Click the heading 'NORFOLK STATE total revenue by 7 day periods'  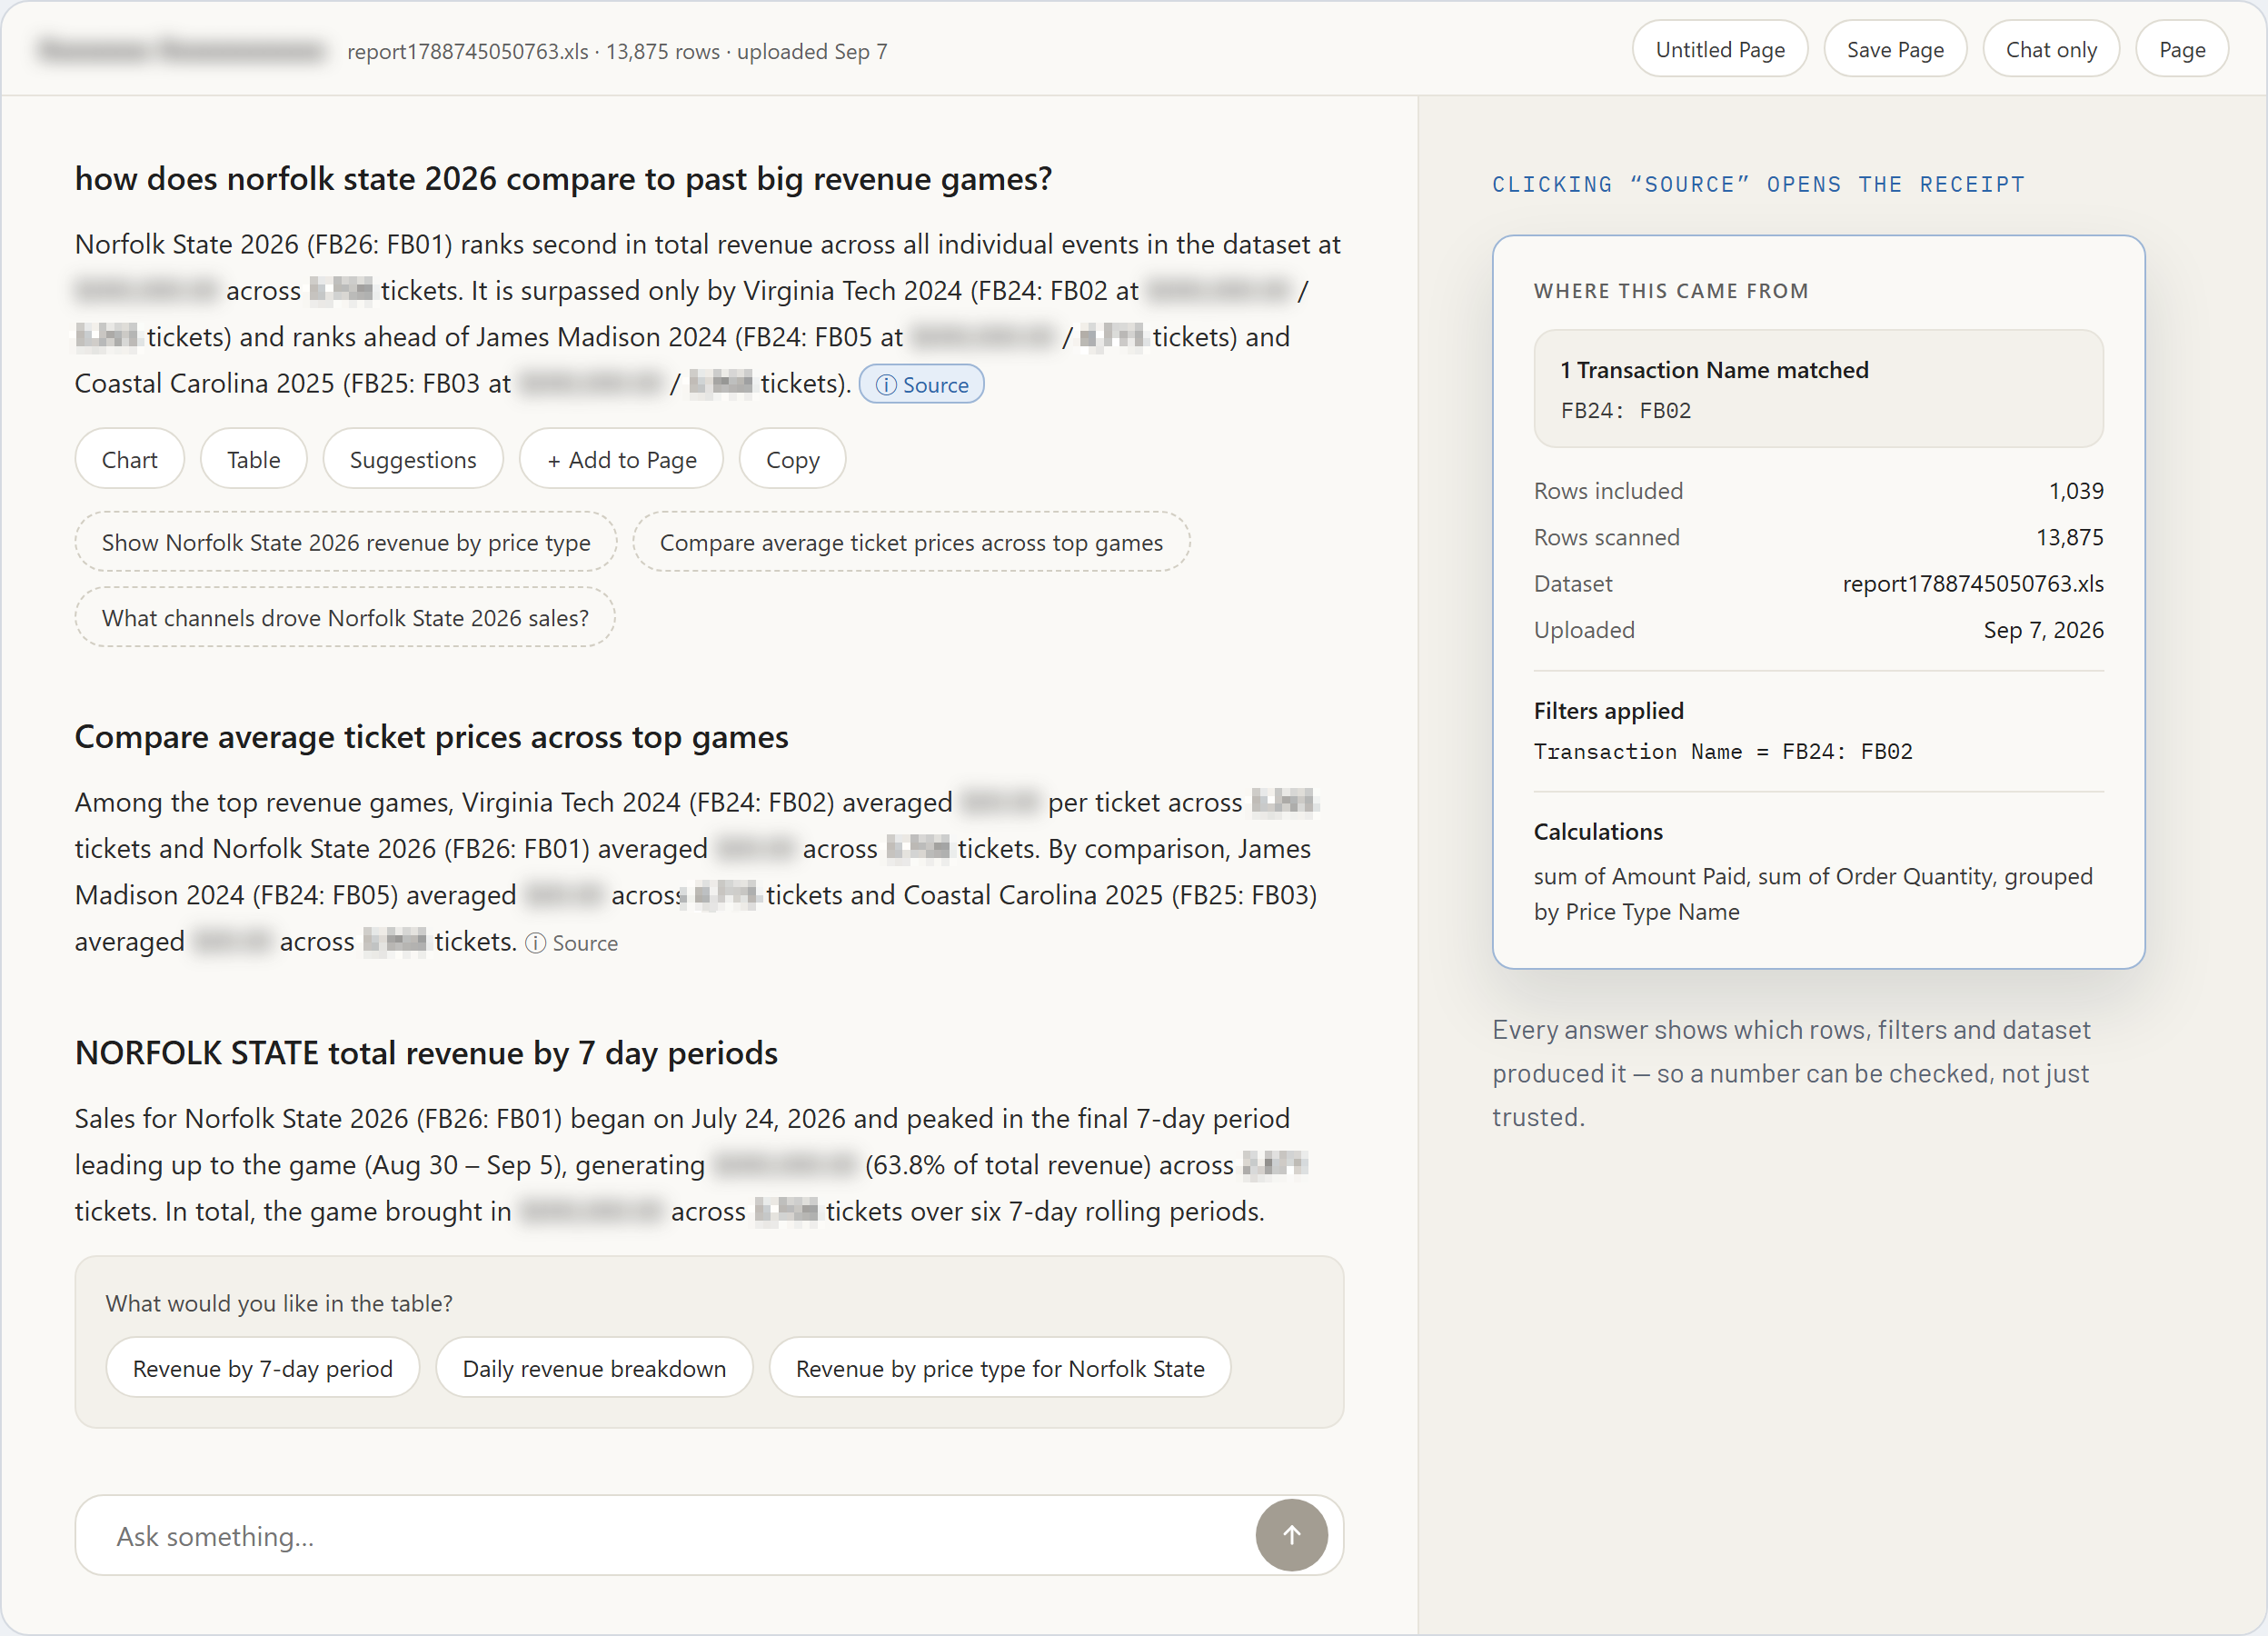[x=426, y=1052]
